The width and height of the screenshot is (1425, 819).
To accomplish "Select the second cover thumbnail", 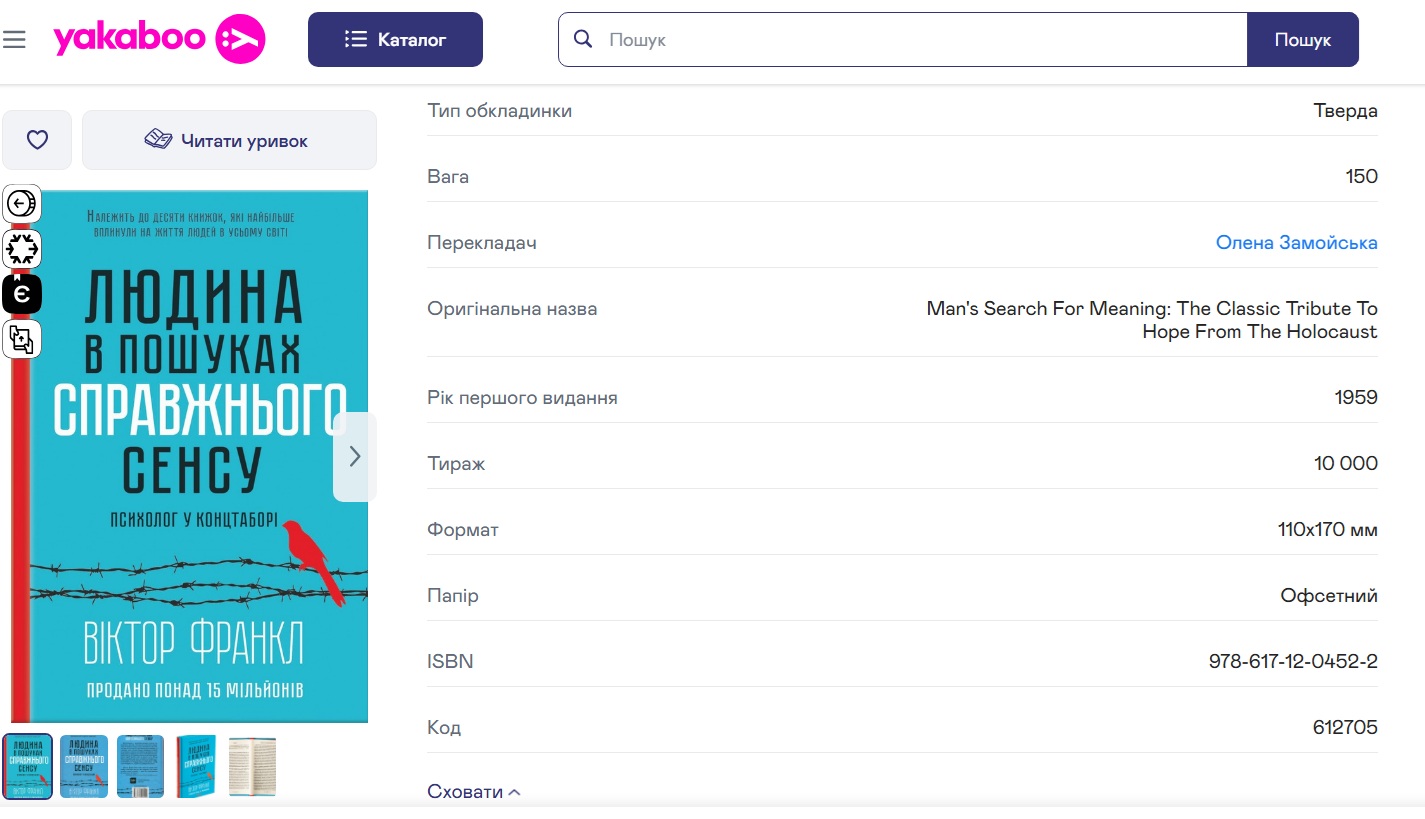I will pyautogui.click(x=84, y=766).
